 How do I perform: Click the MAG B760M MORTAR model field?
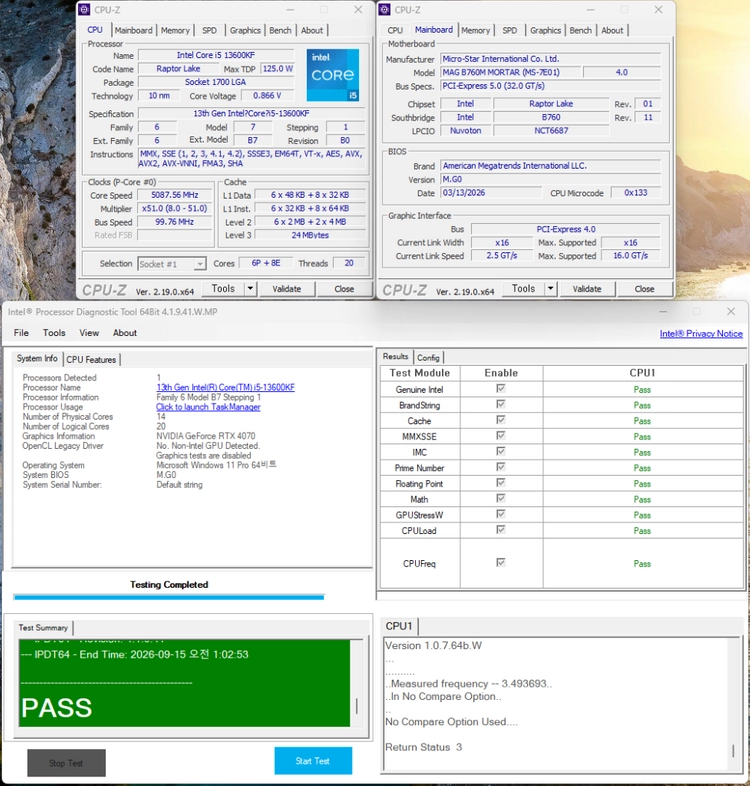pyautogui.click(x=510, y=72)
